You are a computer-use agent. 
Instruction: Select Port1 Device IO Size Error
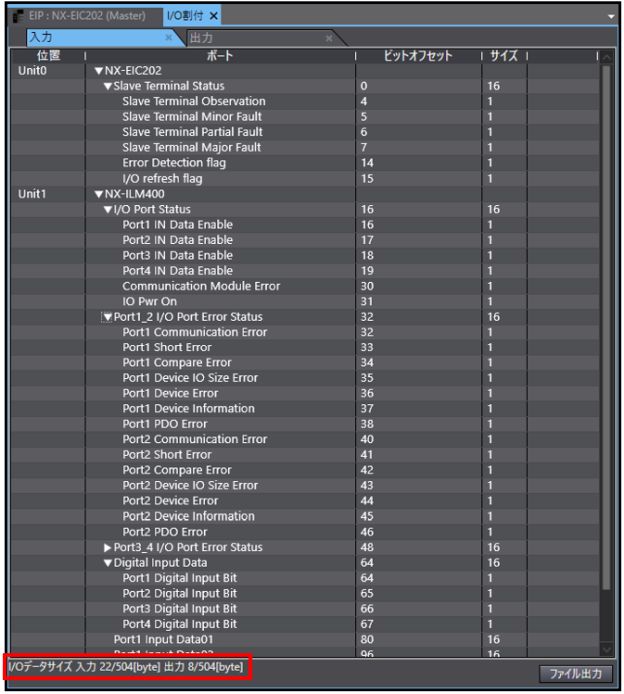tap(305, 378)
